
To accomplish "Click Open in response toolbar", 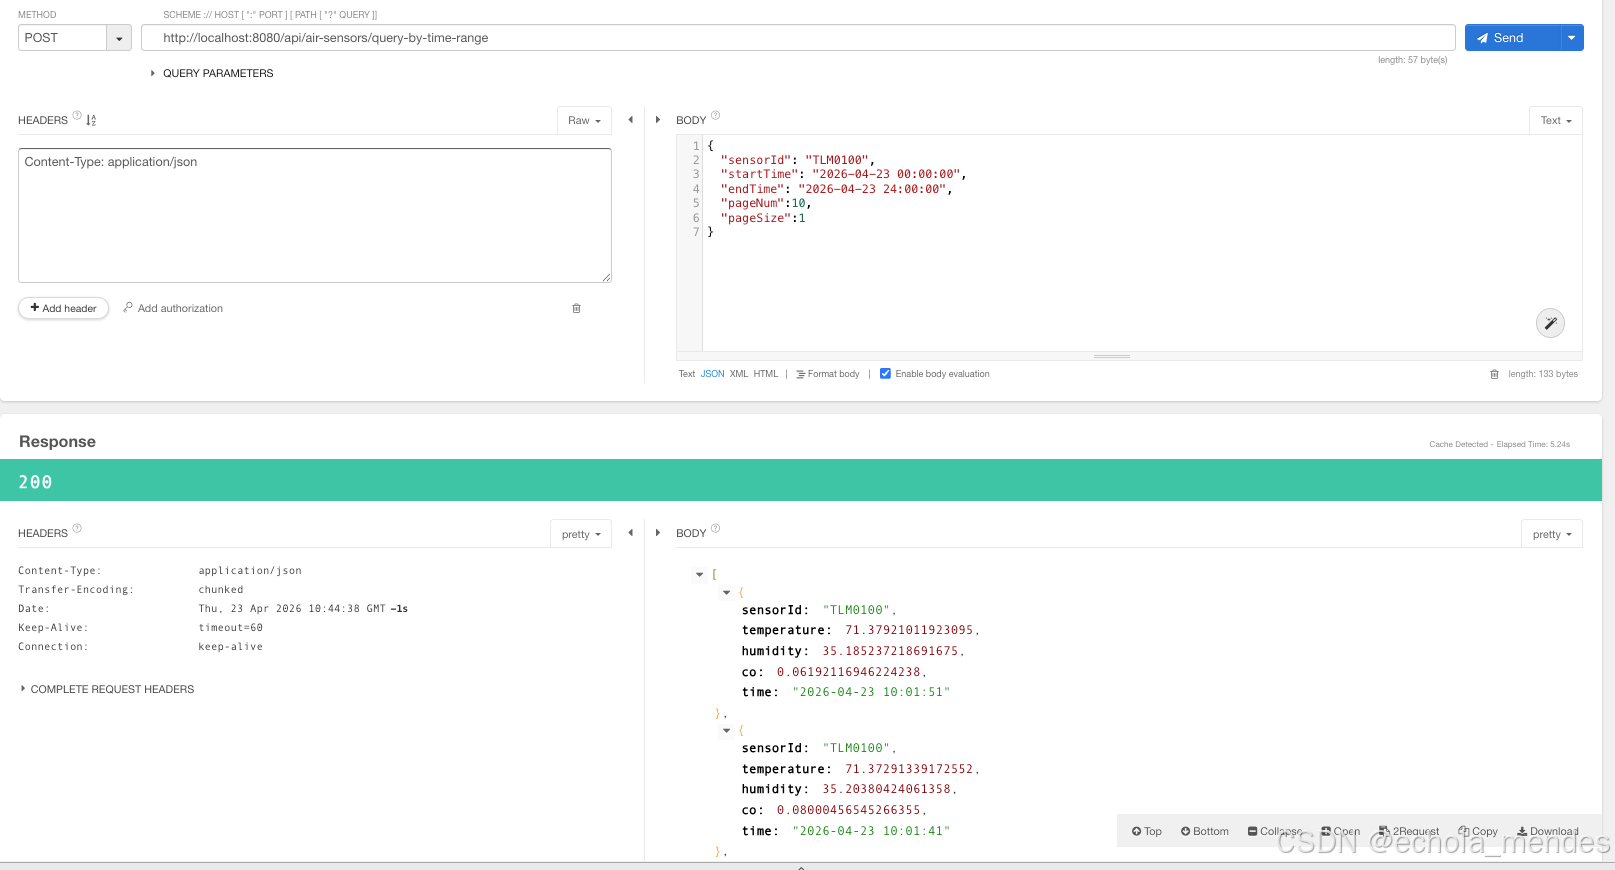I will click(1340, 831).
